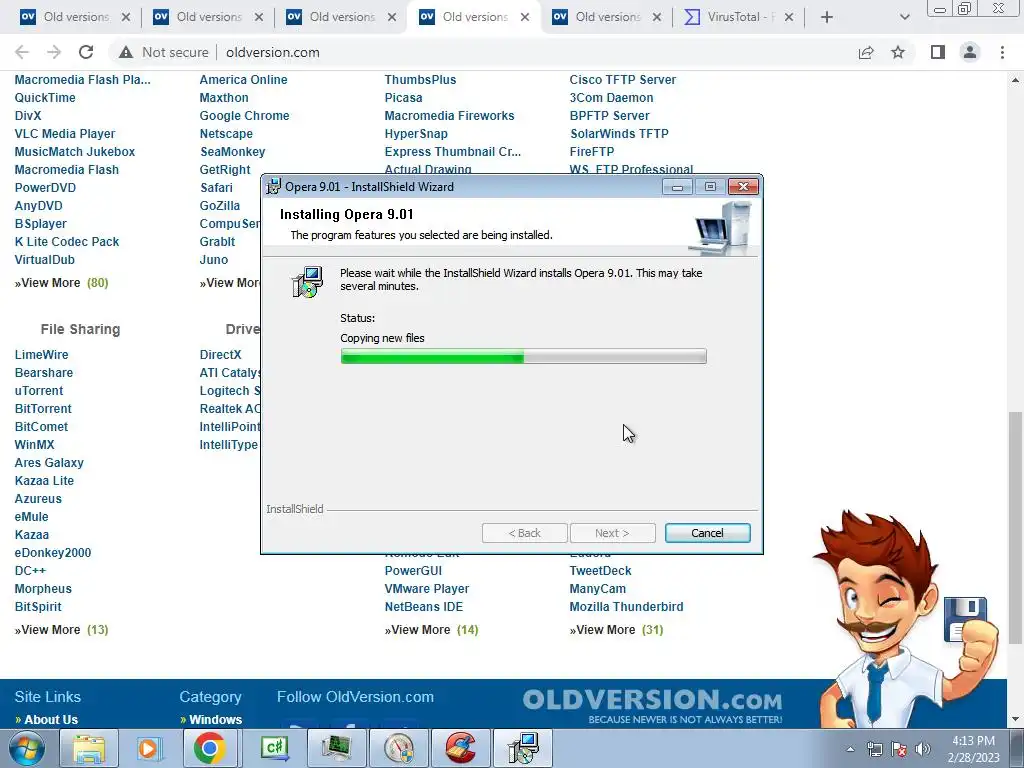View More file sharing apps (13)
This screenshot has height=768, width=1024.
pos(61,630)
